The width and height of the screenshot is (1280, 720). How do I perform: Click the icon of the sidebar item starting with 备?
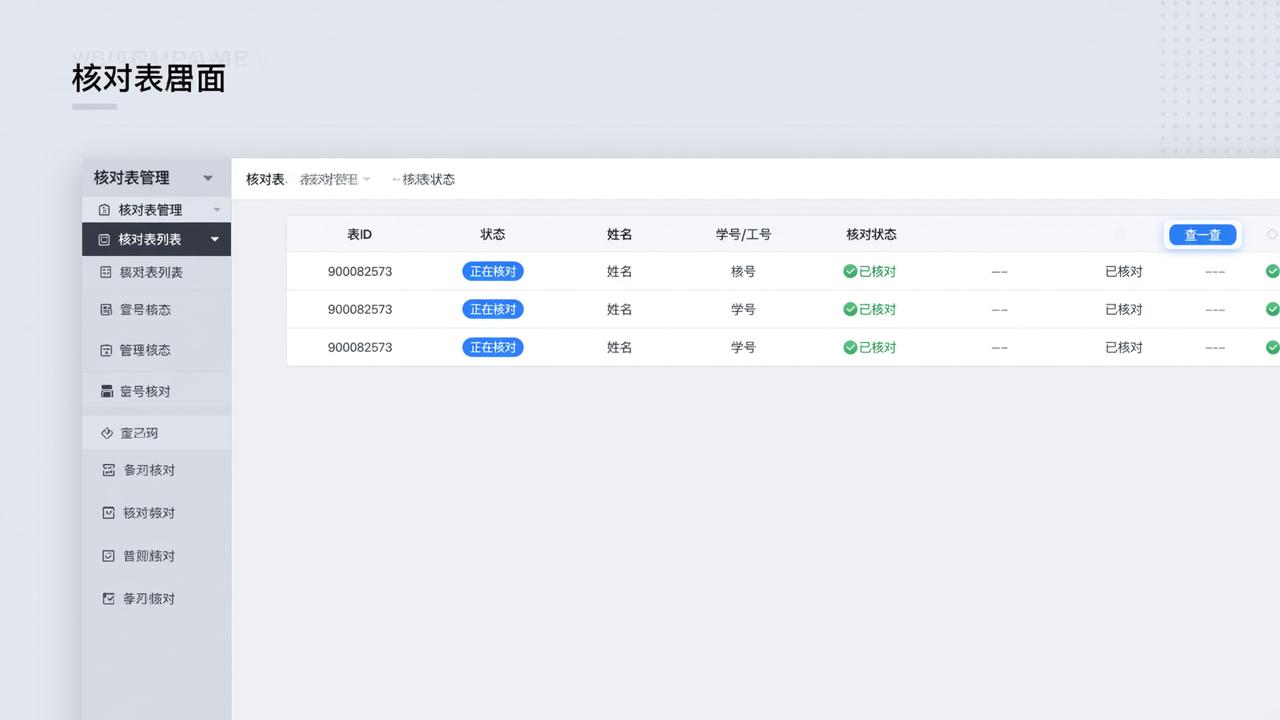click(x=109, y=470)
